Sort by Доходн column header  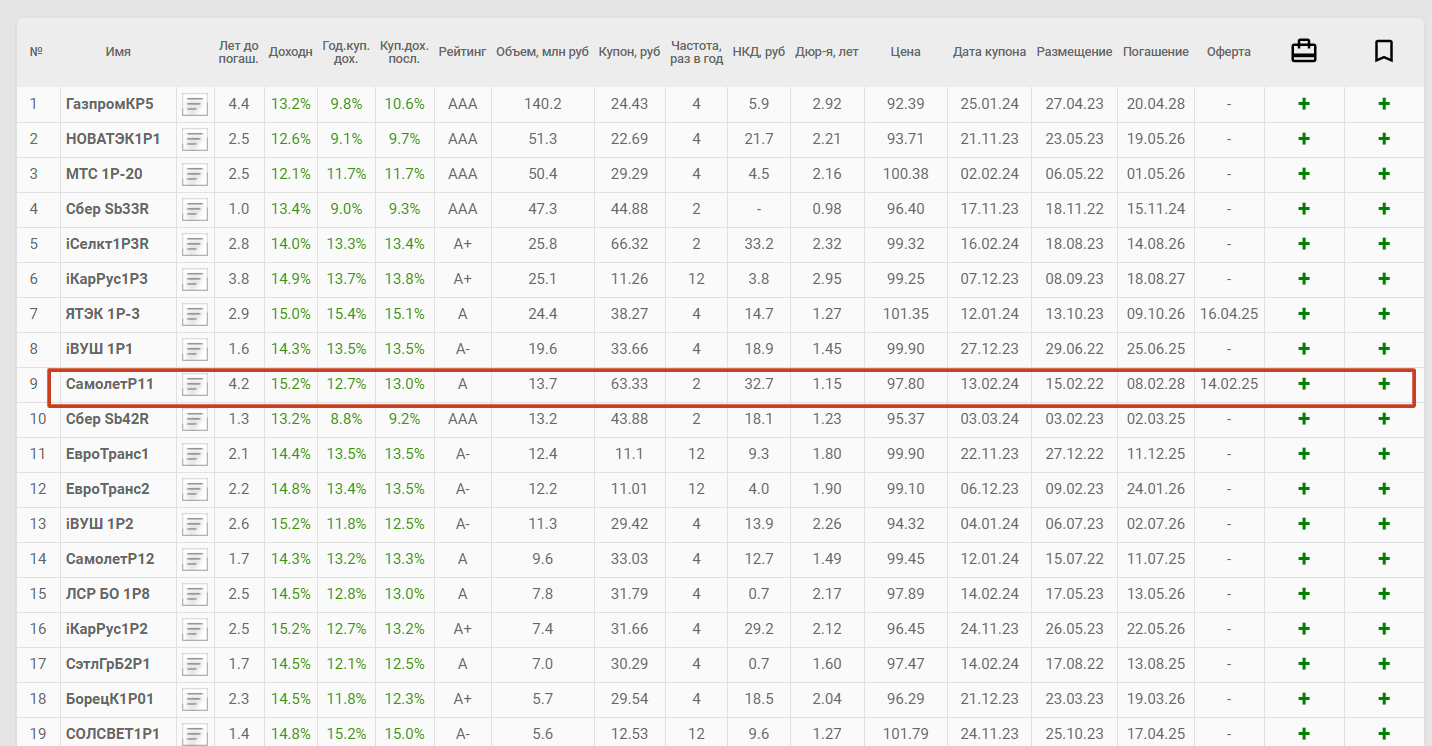pos(291,52)
